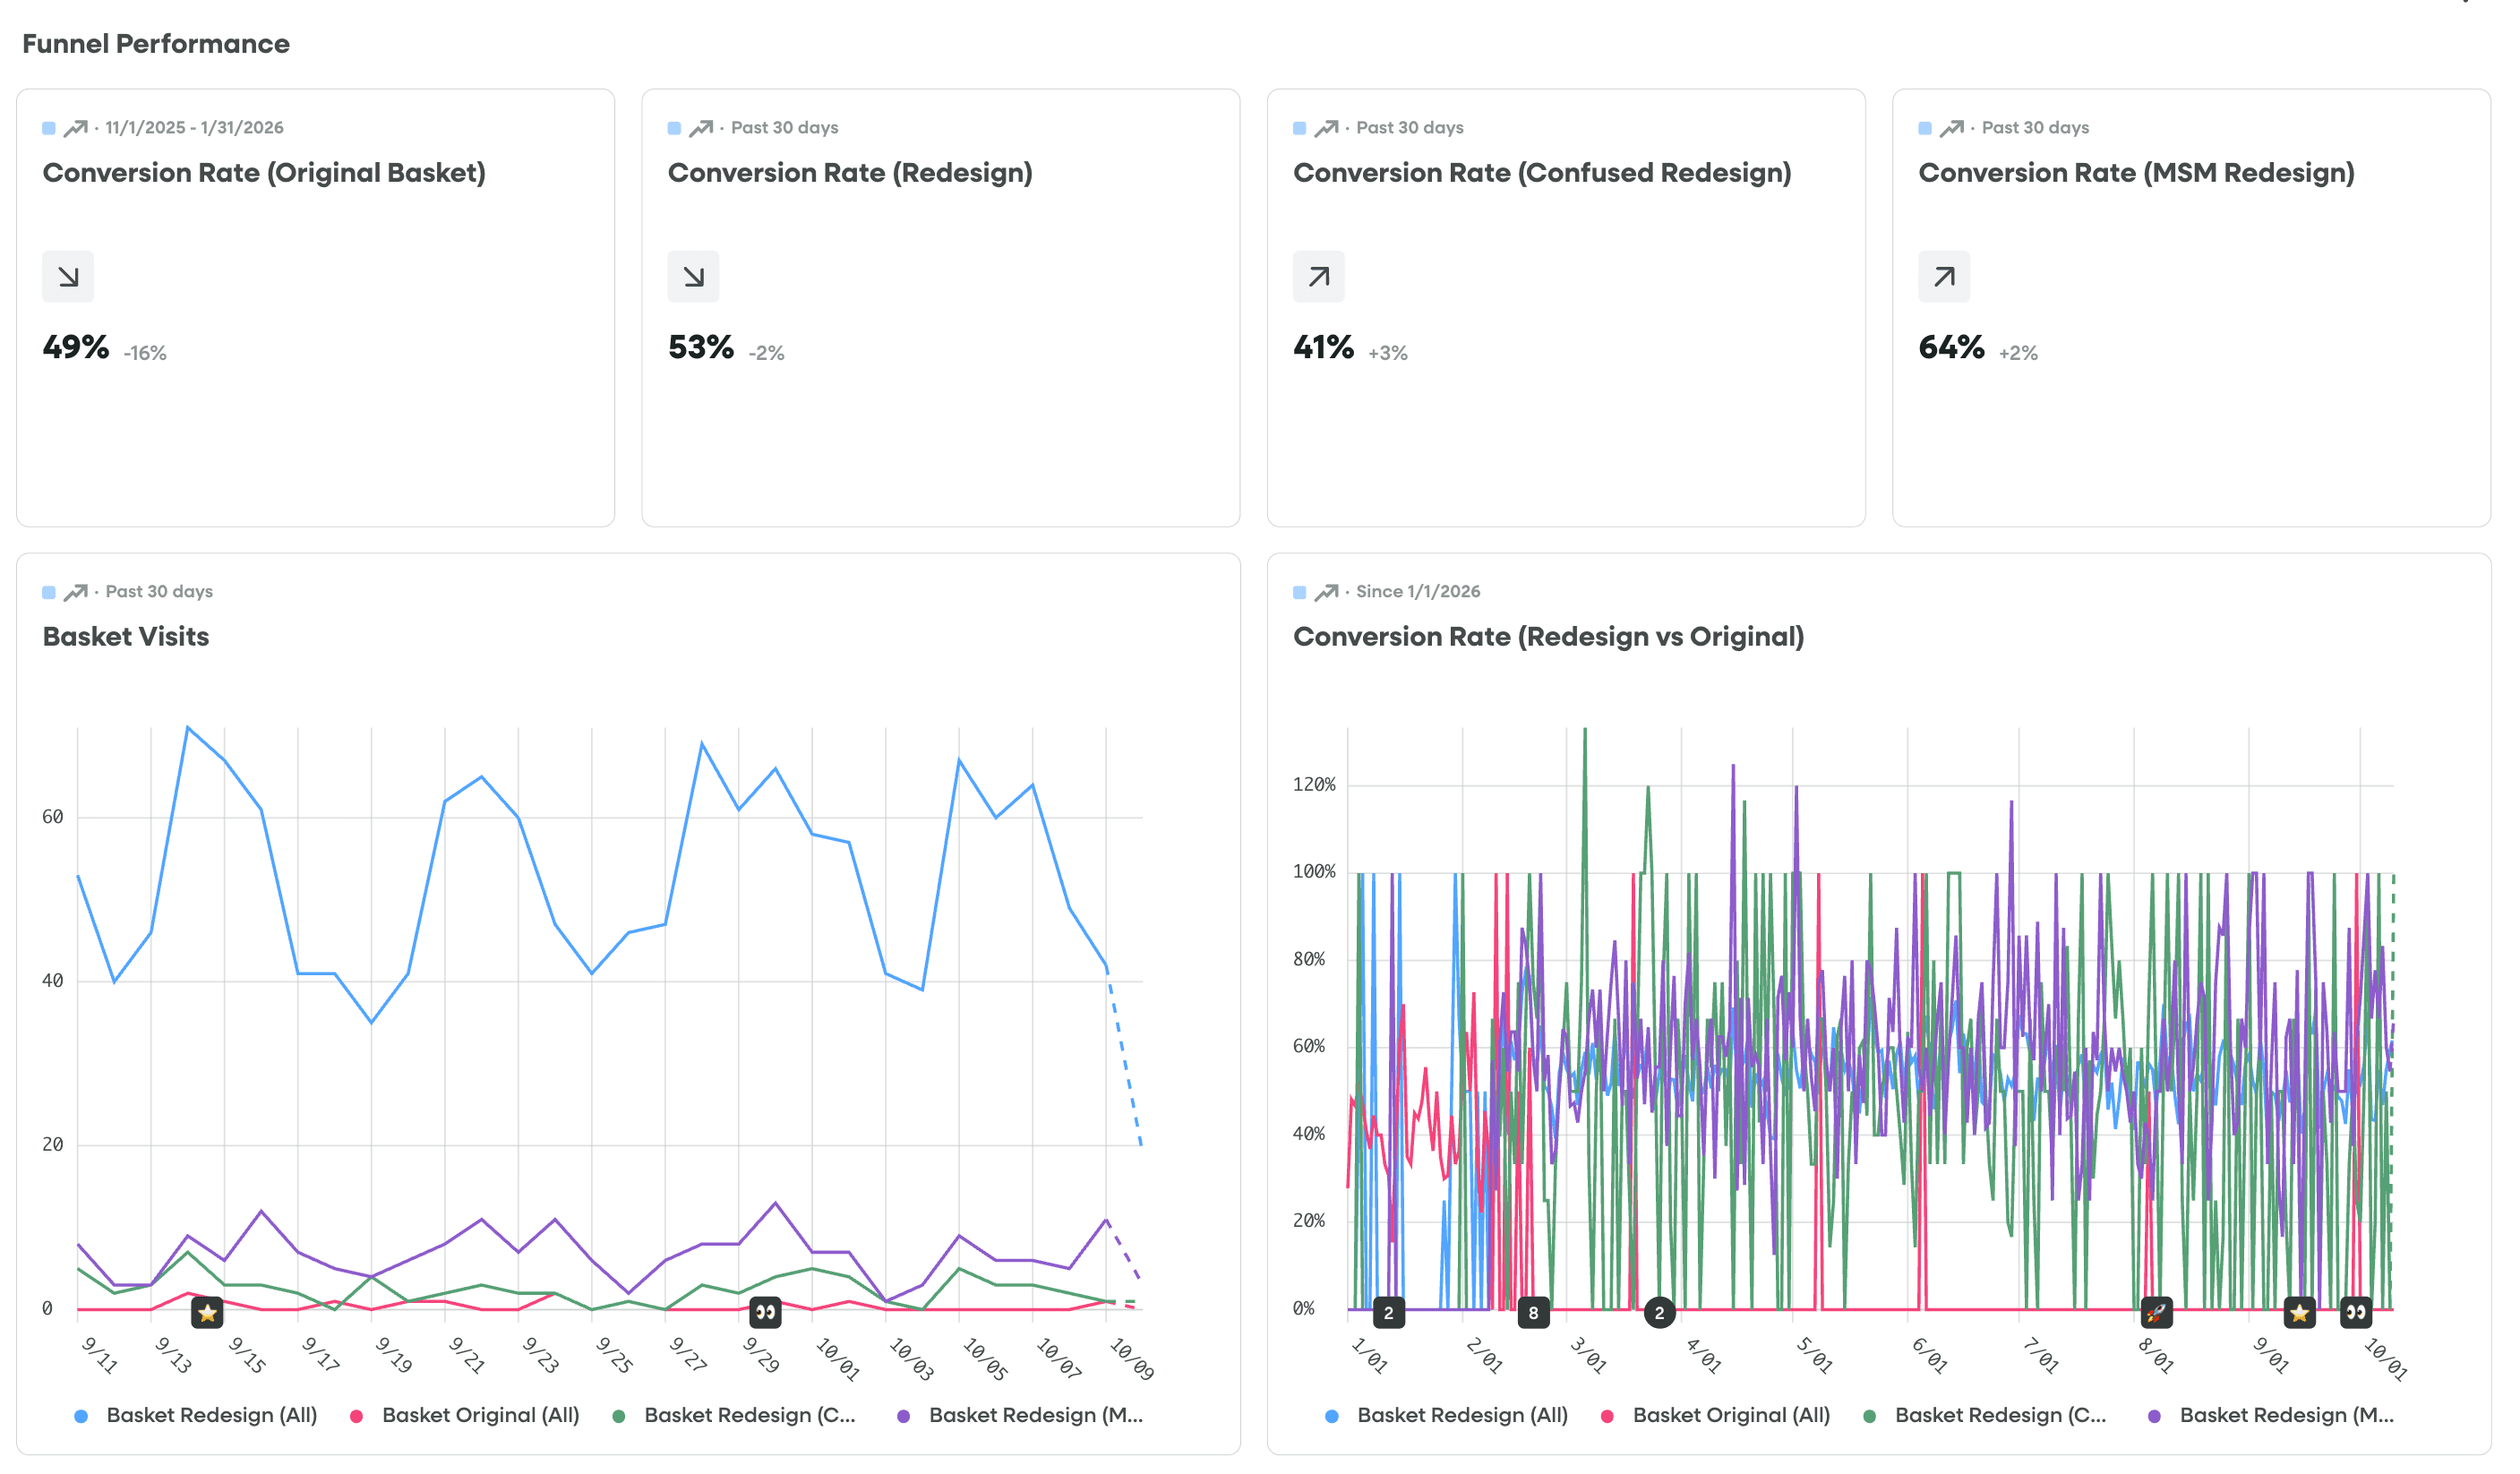Click the downward trend arrow on Original Basket card

pos(68,277)
